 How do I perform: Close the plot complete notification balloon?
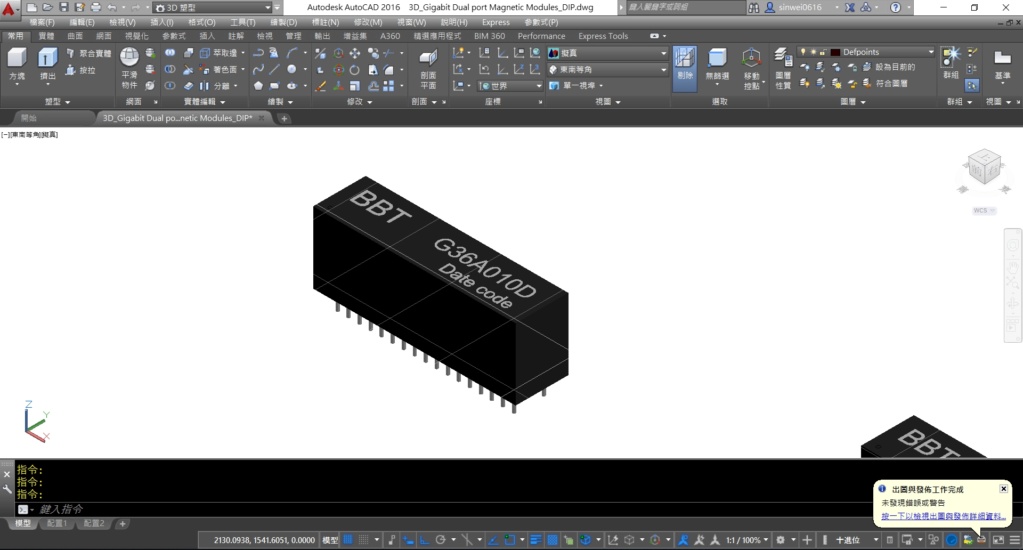pos(1003,489)
